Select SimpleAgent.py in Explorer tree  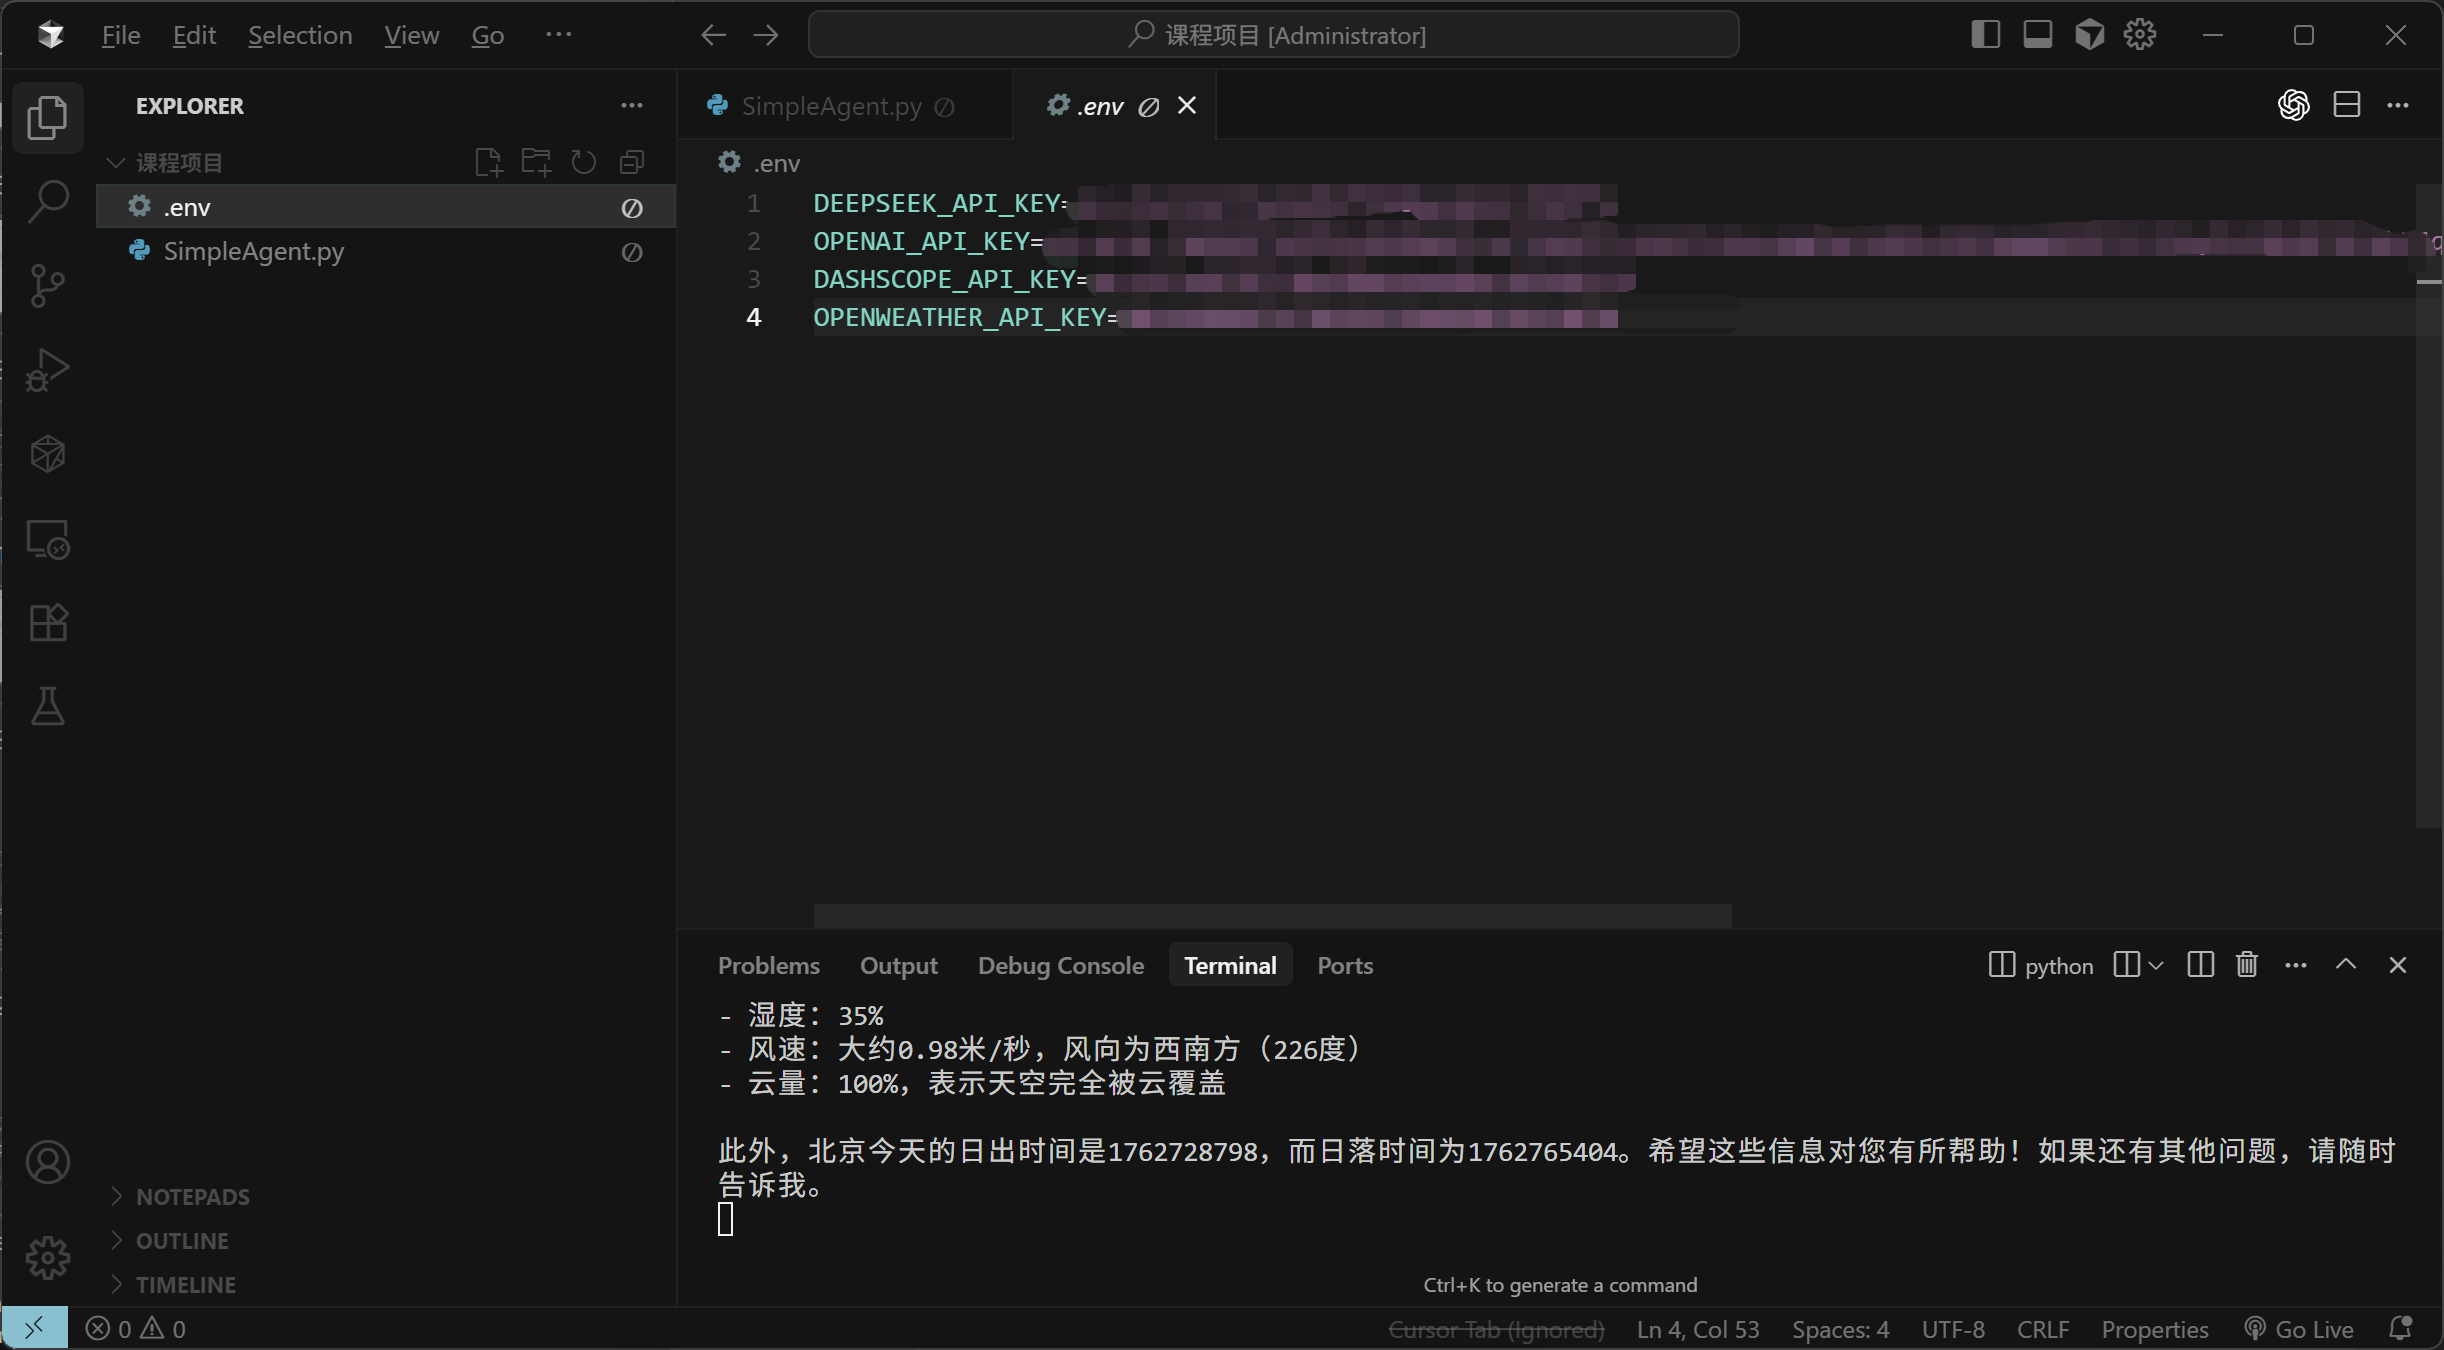386,251
